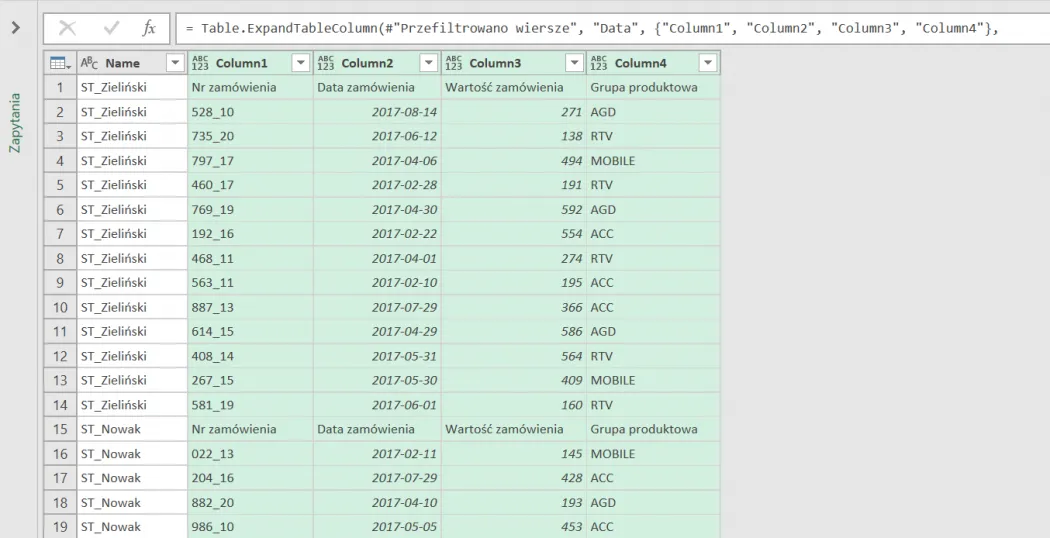The width and height of the screenshot is (1050, 538).
Task: Click the fx function icon
Action: coord(148,28)
